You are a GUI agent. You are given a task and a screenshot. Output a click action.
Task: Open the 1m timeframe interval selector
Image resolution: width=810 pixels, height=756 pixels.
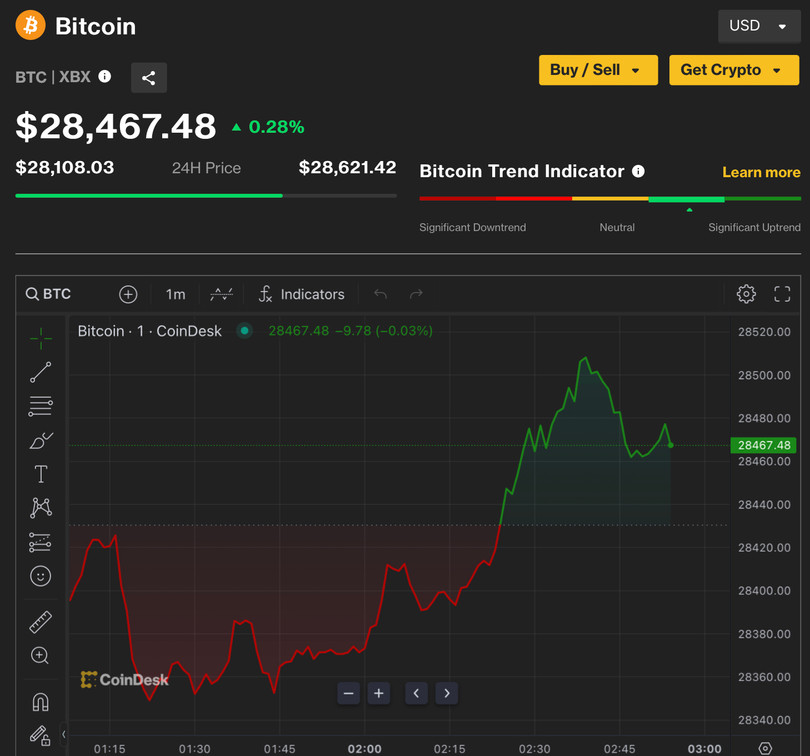pos(175,294)
